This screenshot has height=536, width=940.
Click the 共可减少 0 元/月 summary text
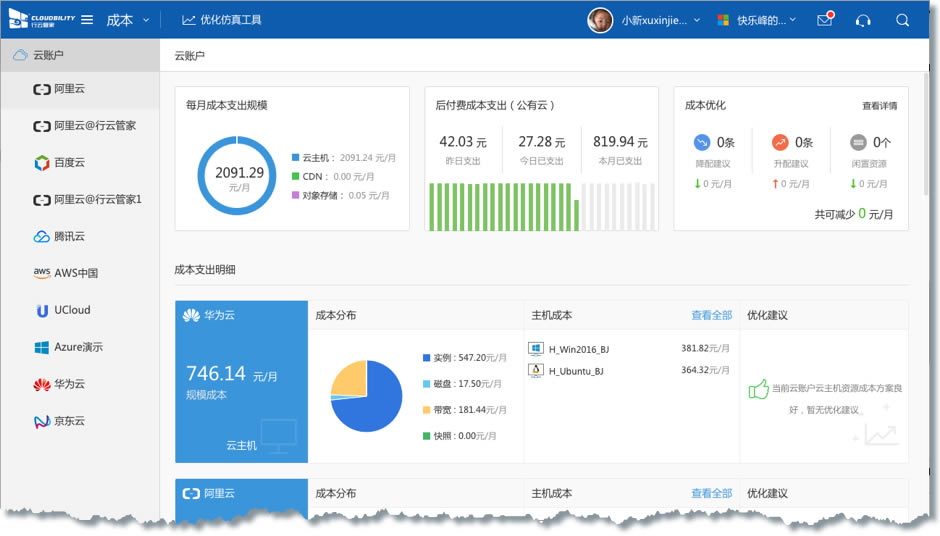[854, 214]
